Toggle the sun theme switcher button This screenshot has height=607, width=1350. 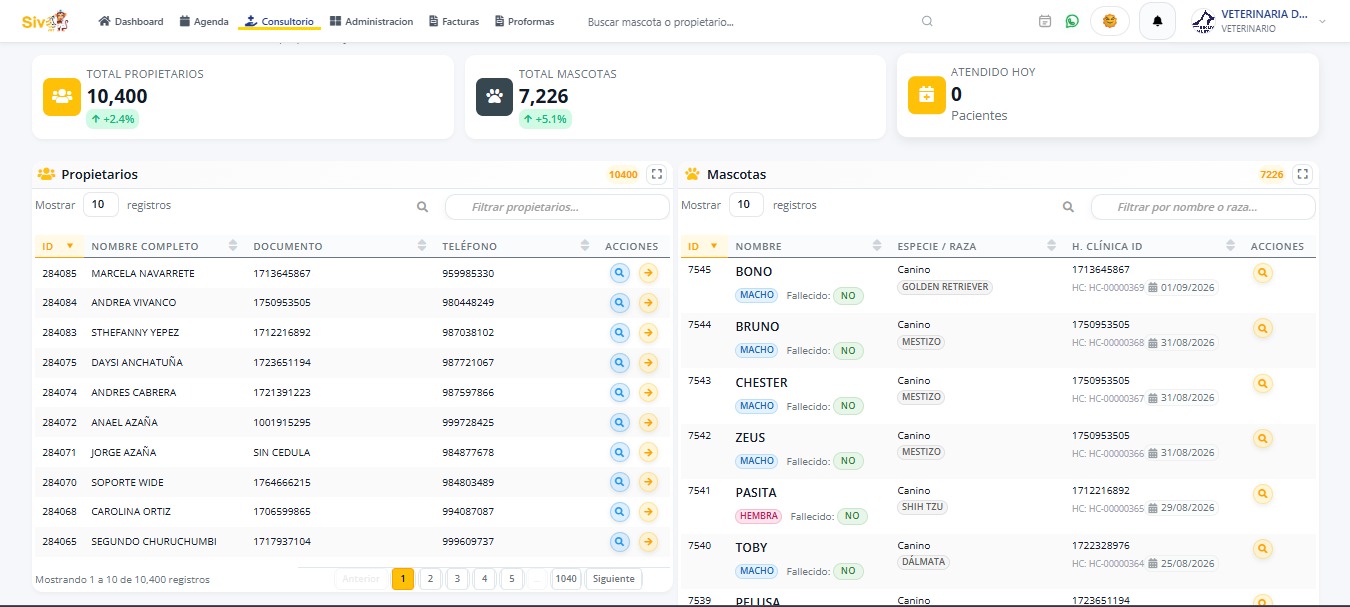pyautogui.click(x=1109, y=21)
